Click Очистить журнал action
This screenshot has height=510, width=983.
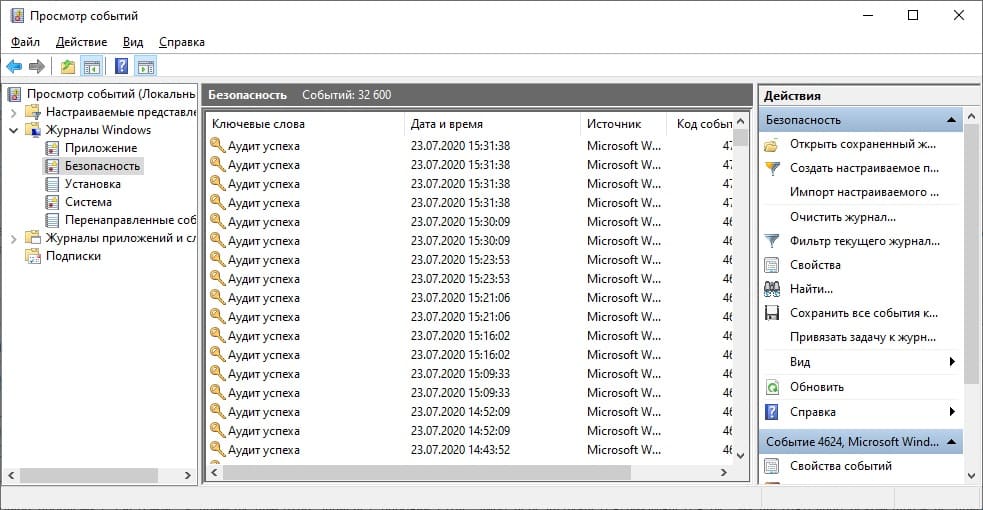pos(843,217)
